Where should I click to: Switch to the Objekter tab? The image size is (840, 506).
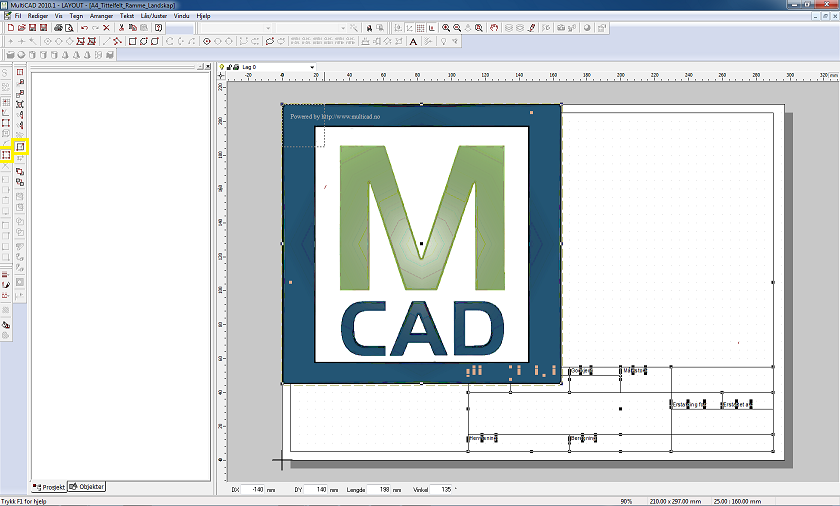click(87, 487)
